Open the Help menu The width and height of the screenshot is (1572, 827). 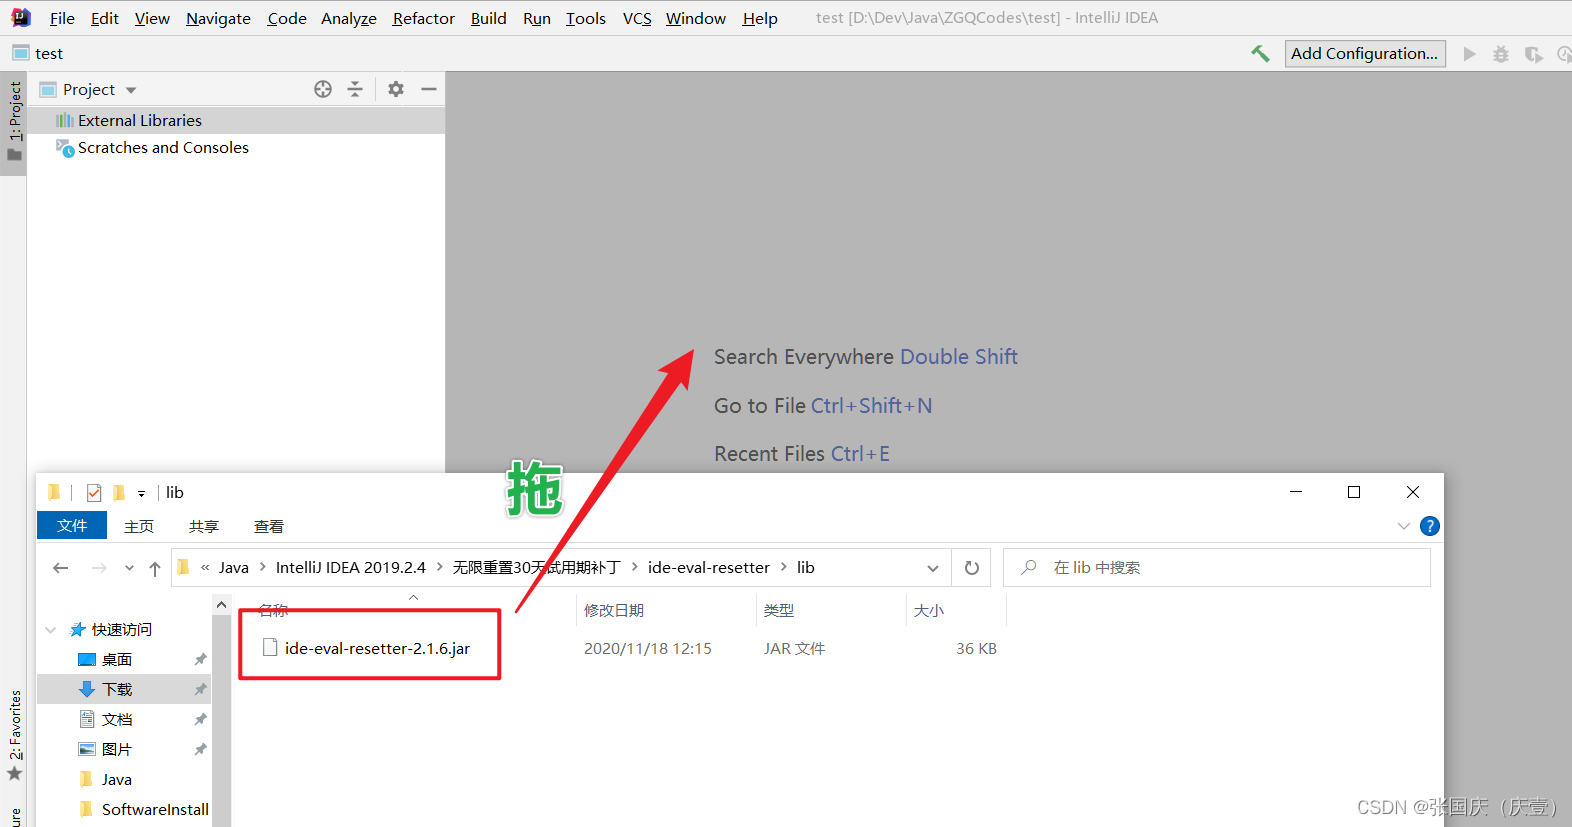(x=760, y=18)
